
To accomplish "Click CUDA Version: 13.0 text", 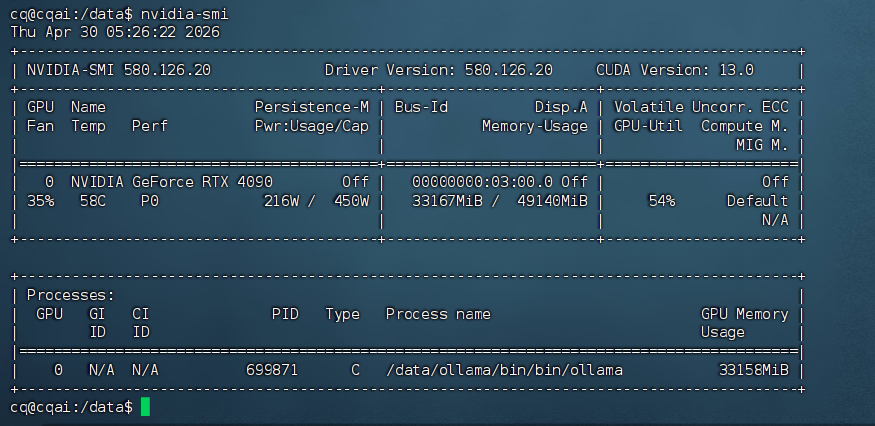I will (675, 70).
